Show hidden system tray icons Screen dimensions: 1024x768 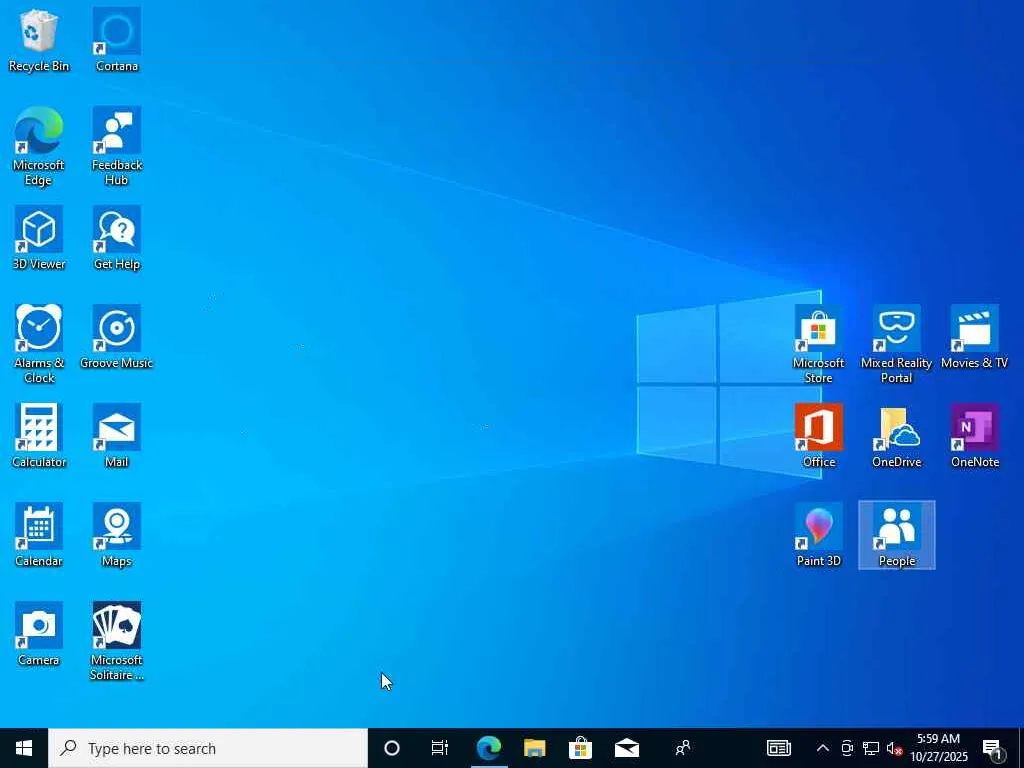pos(823,748)
